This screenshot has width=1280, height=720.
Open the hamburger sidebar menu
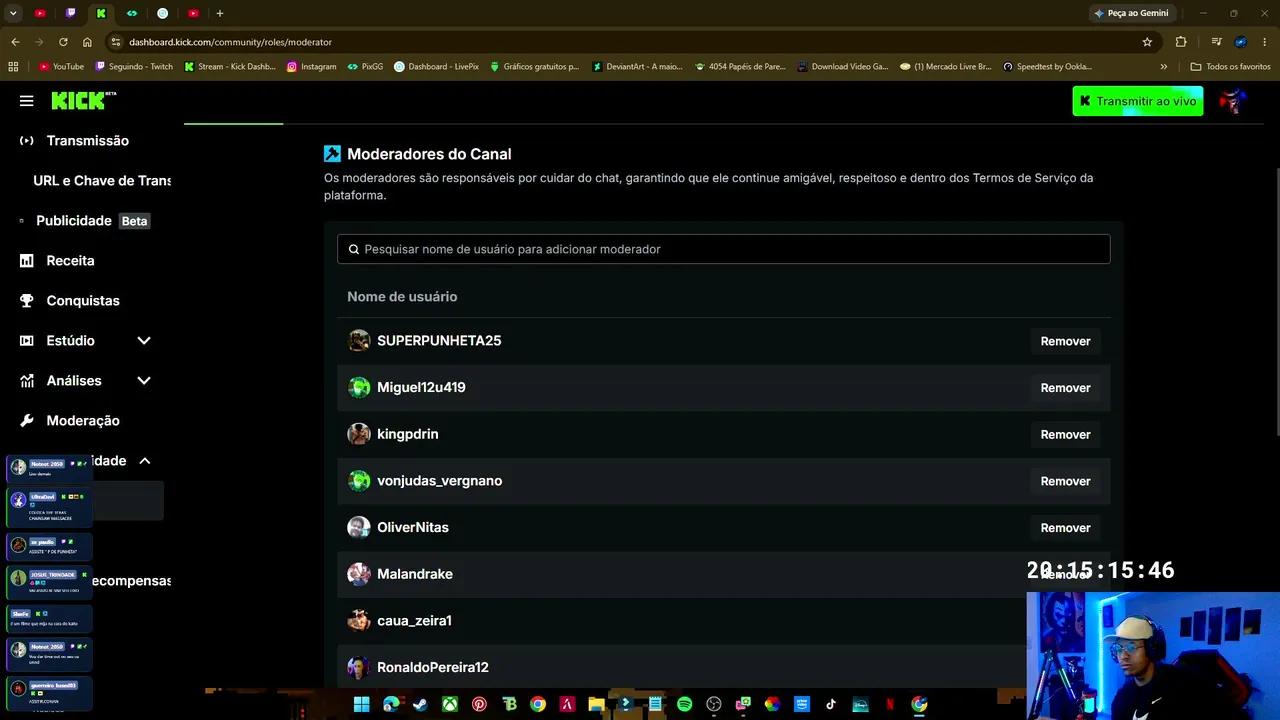tap(26, 101)
